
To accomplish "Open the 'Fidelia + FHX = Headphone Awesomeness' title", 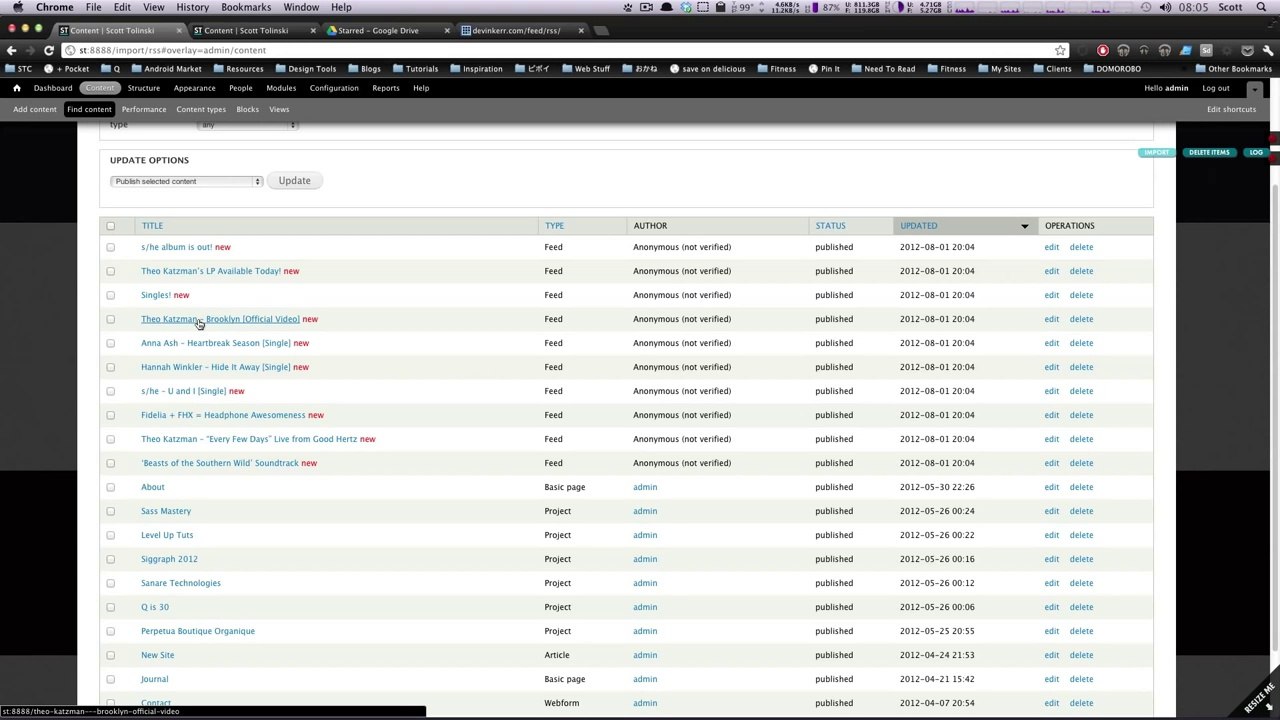I will 223,415.
